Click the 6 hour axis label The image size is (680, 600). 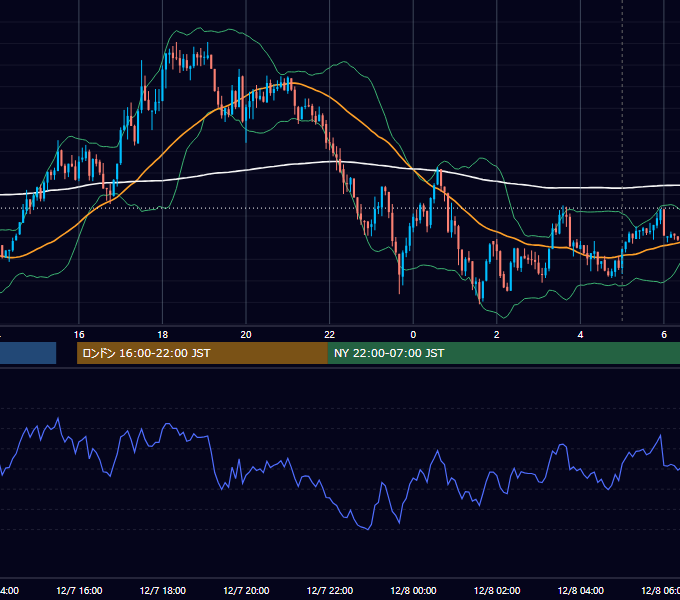pos(664,335)
